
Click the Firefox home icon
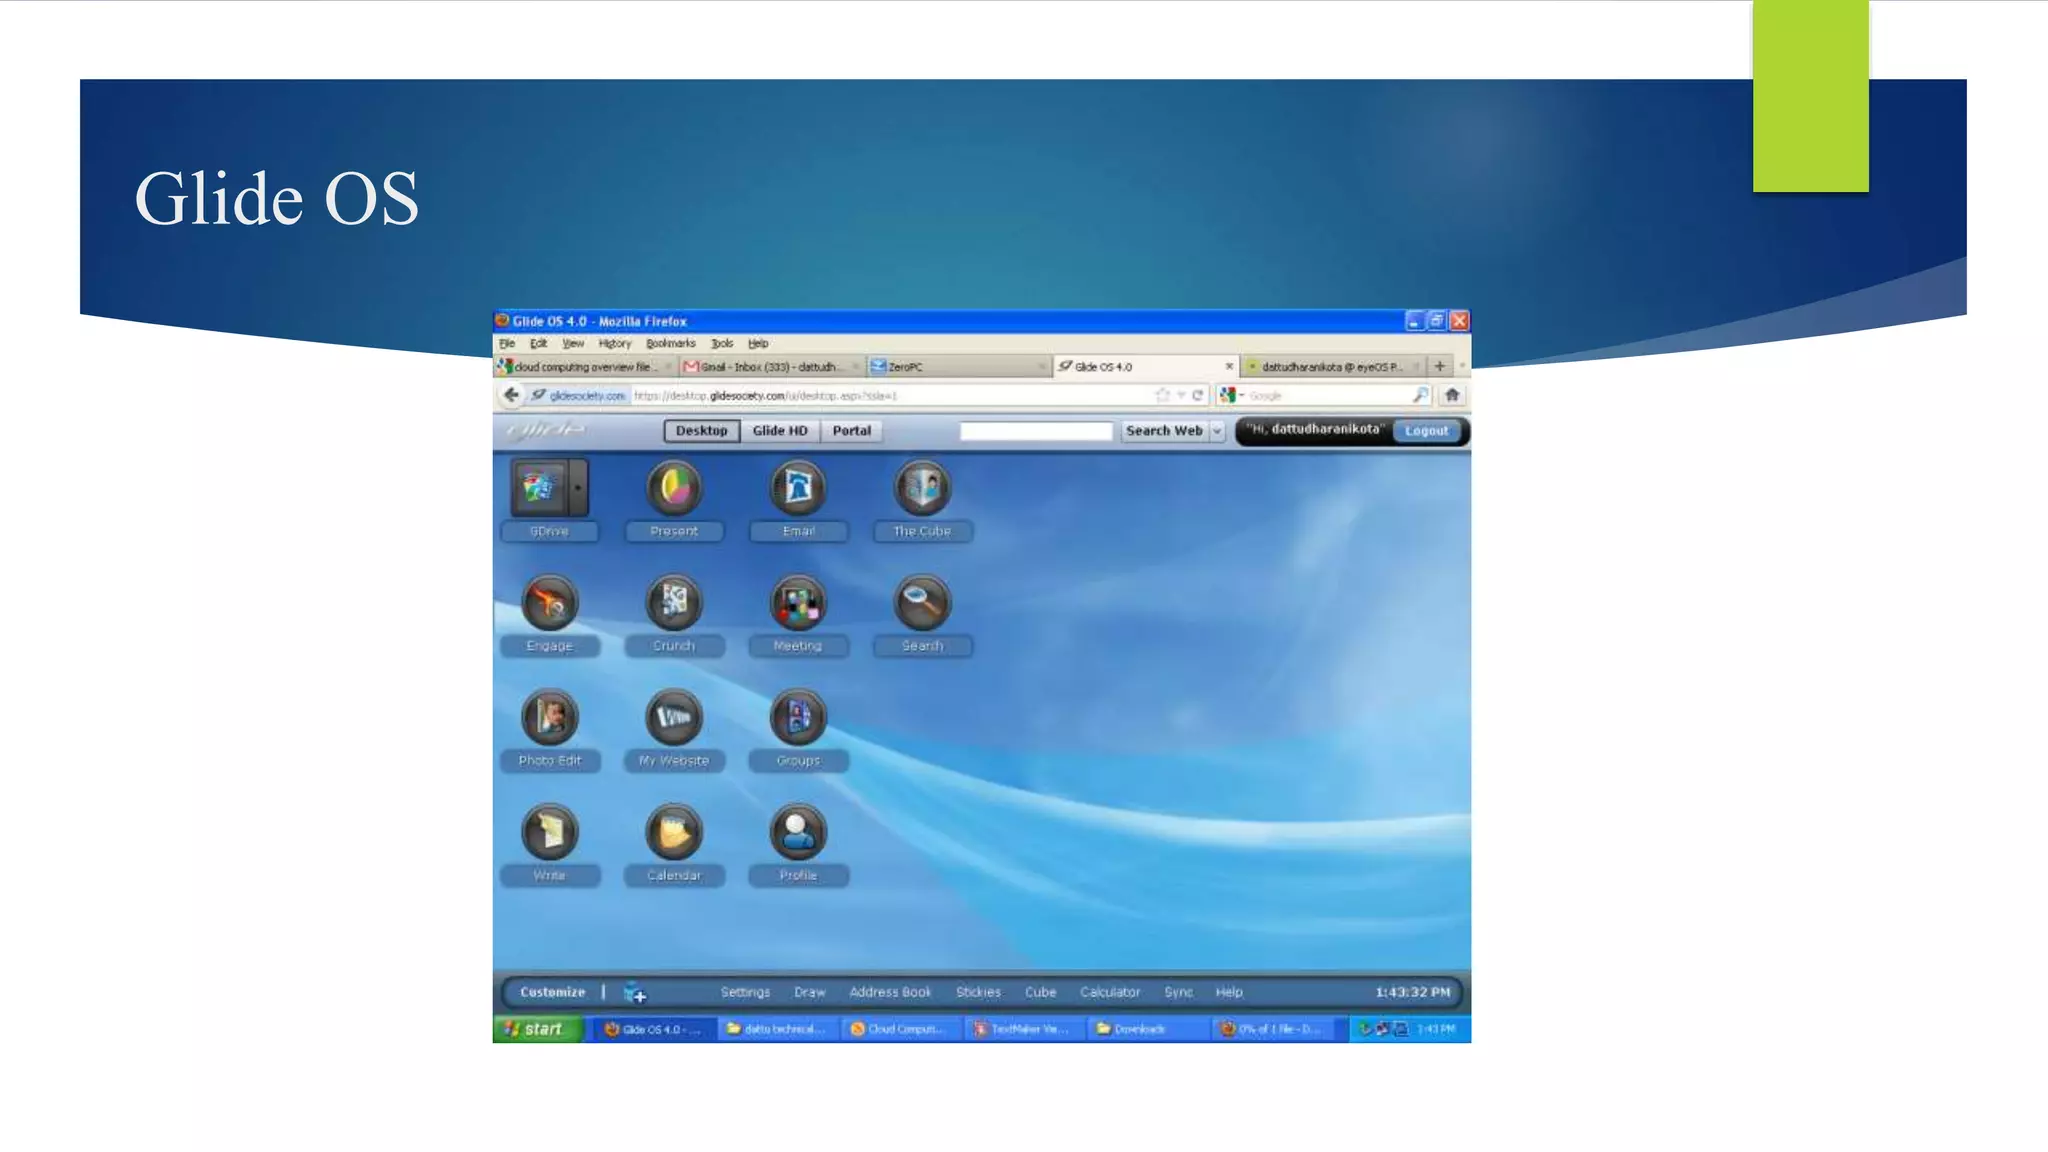(x=1452, y=395)
